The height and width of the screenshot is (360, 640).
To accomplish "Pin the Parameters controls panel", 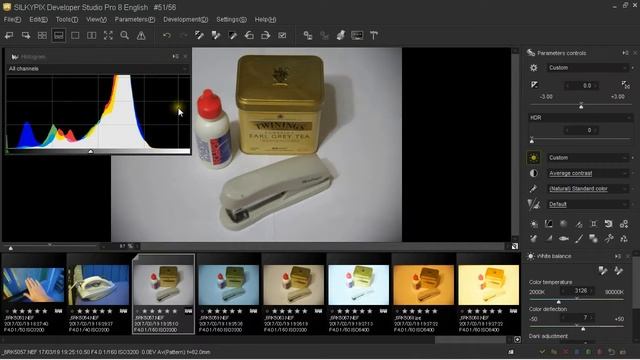I will coord(626,53).
